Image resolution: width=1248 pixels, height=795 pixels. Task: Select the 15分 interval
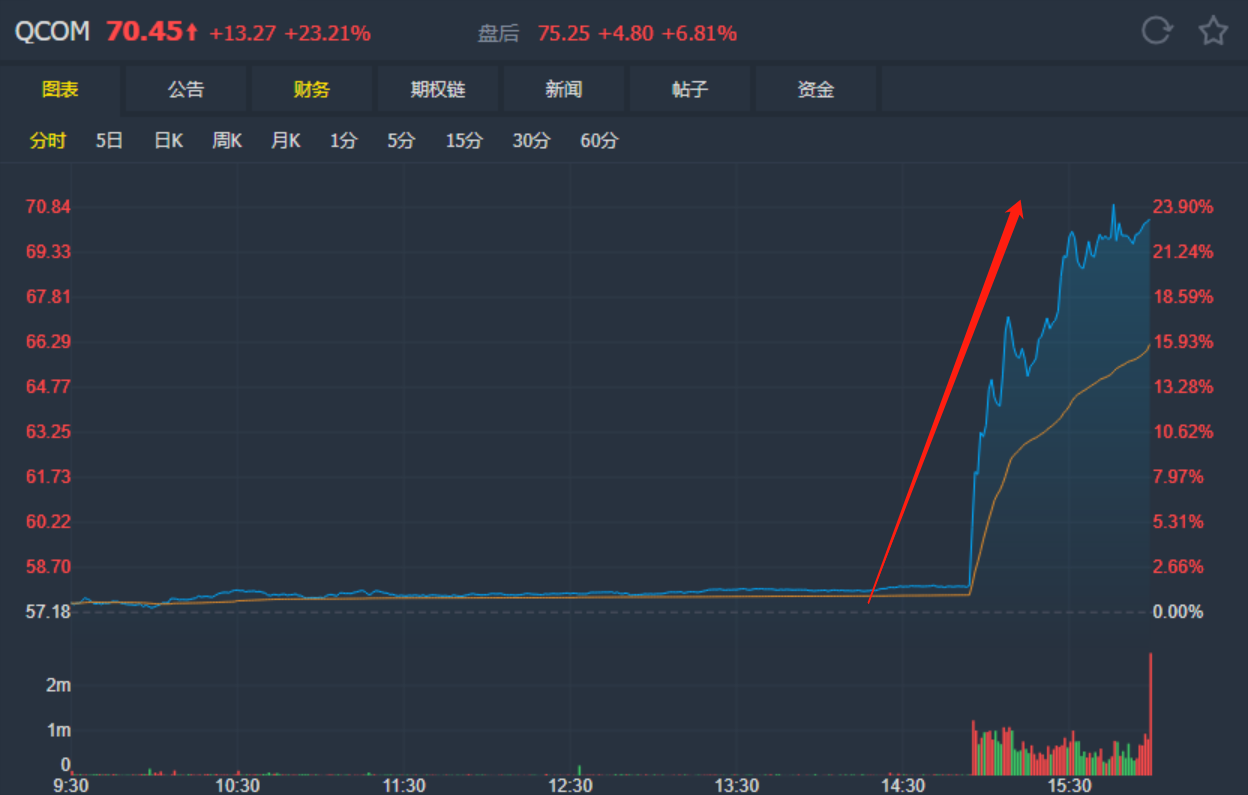(x=464, y=141)
